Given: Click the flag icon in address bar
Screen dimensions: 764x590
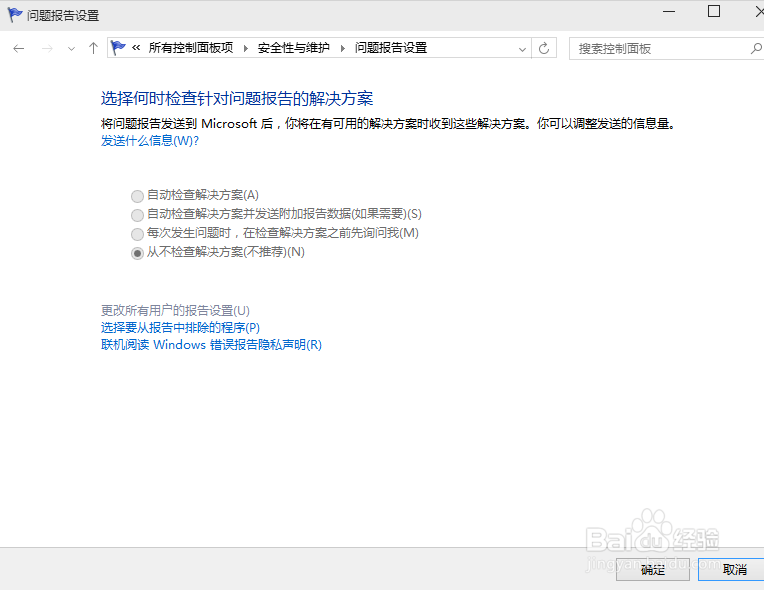Looking at the screenshot, I should point(118,48).
